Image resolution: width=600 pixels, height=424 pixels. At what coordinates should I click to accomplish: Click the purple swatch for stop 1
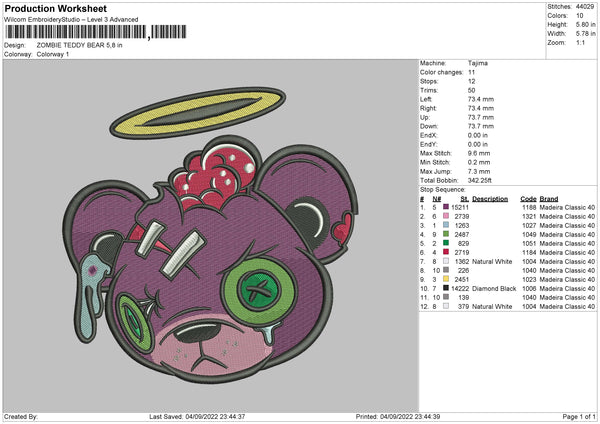447,208
